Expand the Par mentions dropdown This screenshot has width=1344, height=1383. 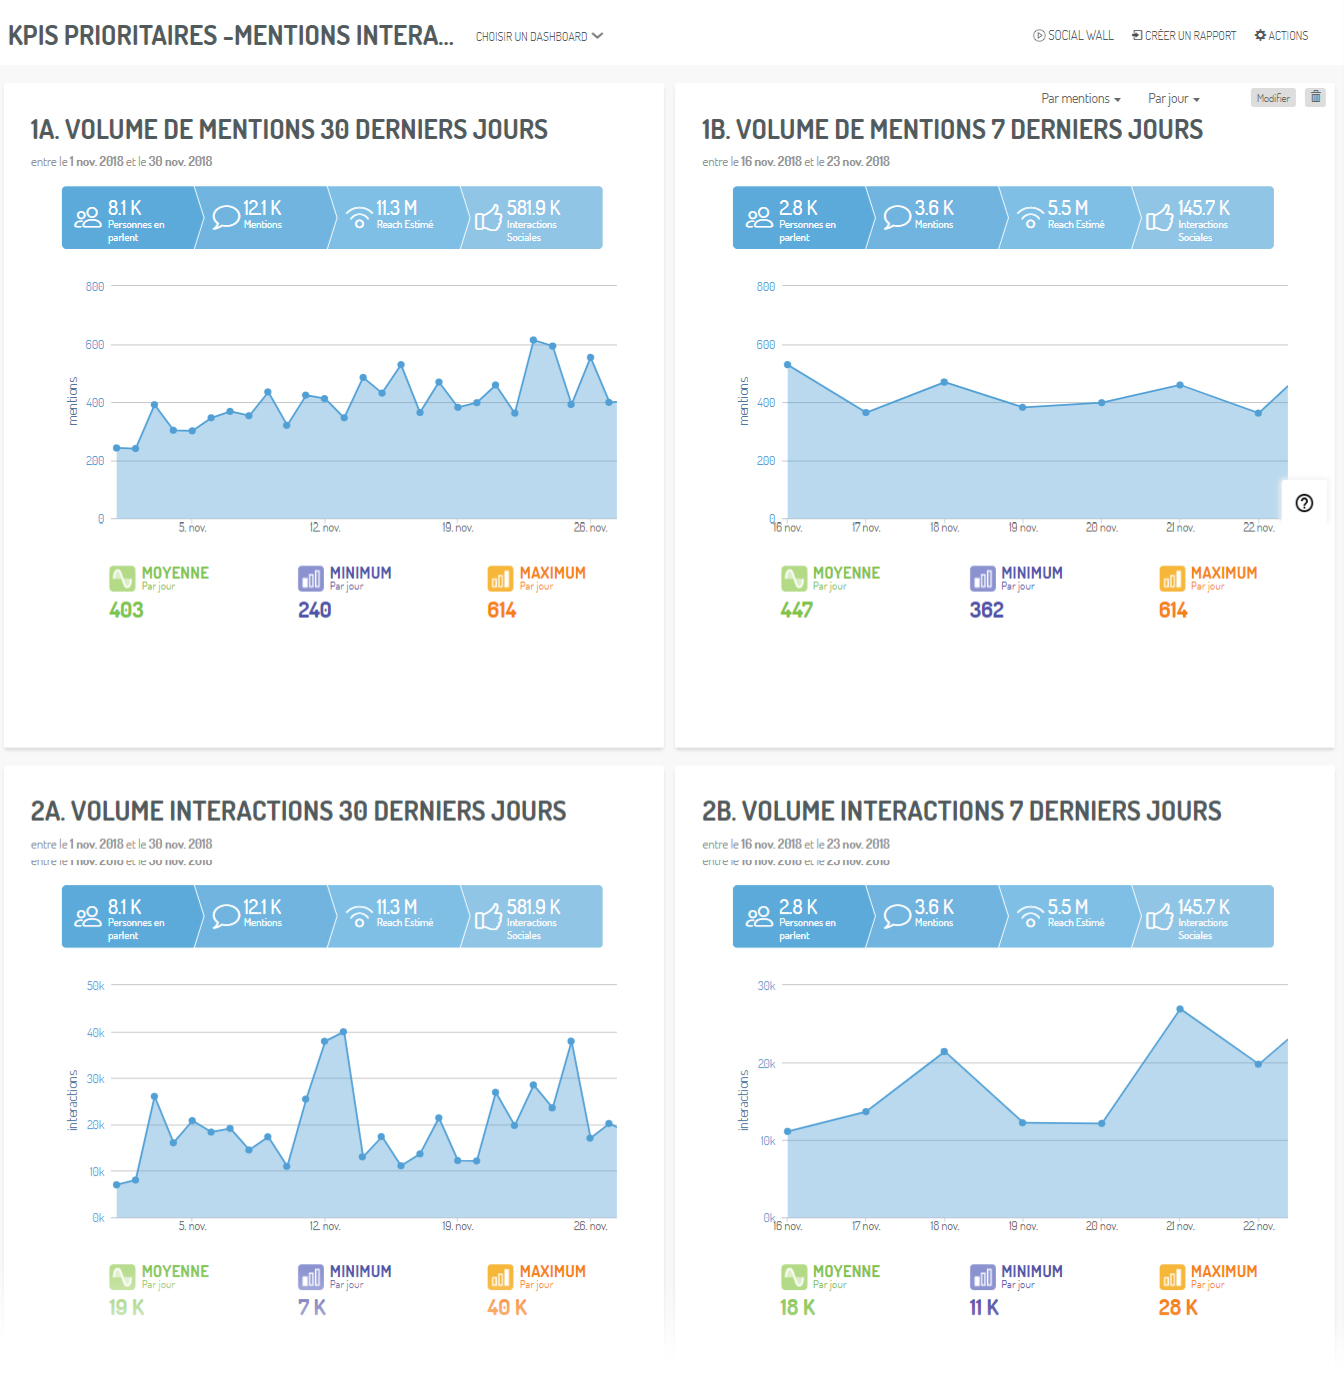[x=1080, y=99]
